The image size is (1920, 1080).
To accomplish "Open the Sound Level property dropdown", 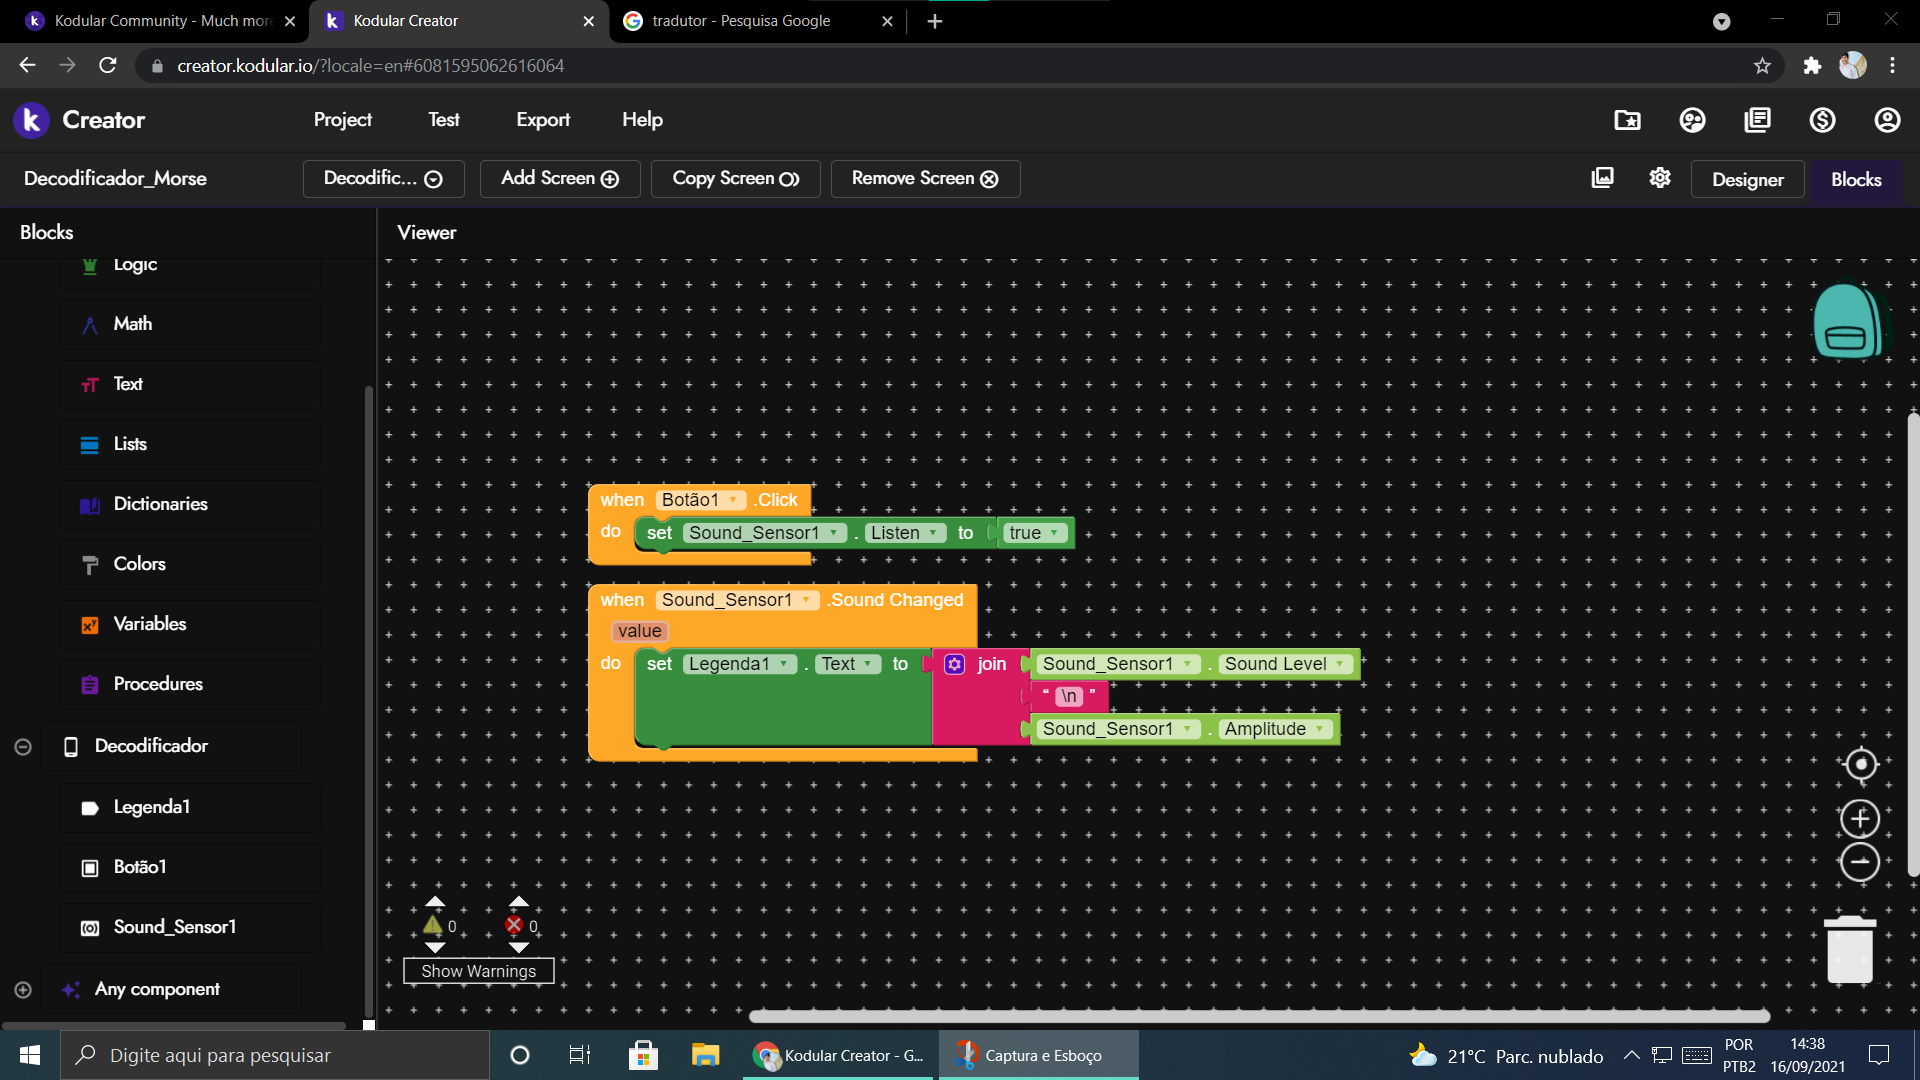I will click(1285, 664).
